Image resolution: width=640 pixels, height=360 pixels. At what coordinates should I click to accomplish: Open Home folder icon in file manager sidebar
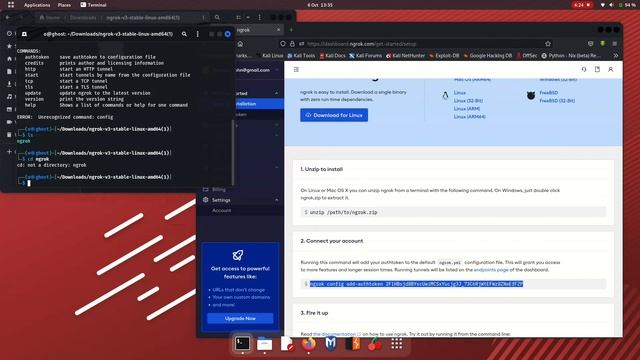(x=9, y=59)
